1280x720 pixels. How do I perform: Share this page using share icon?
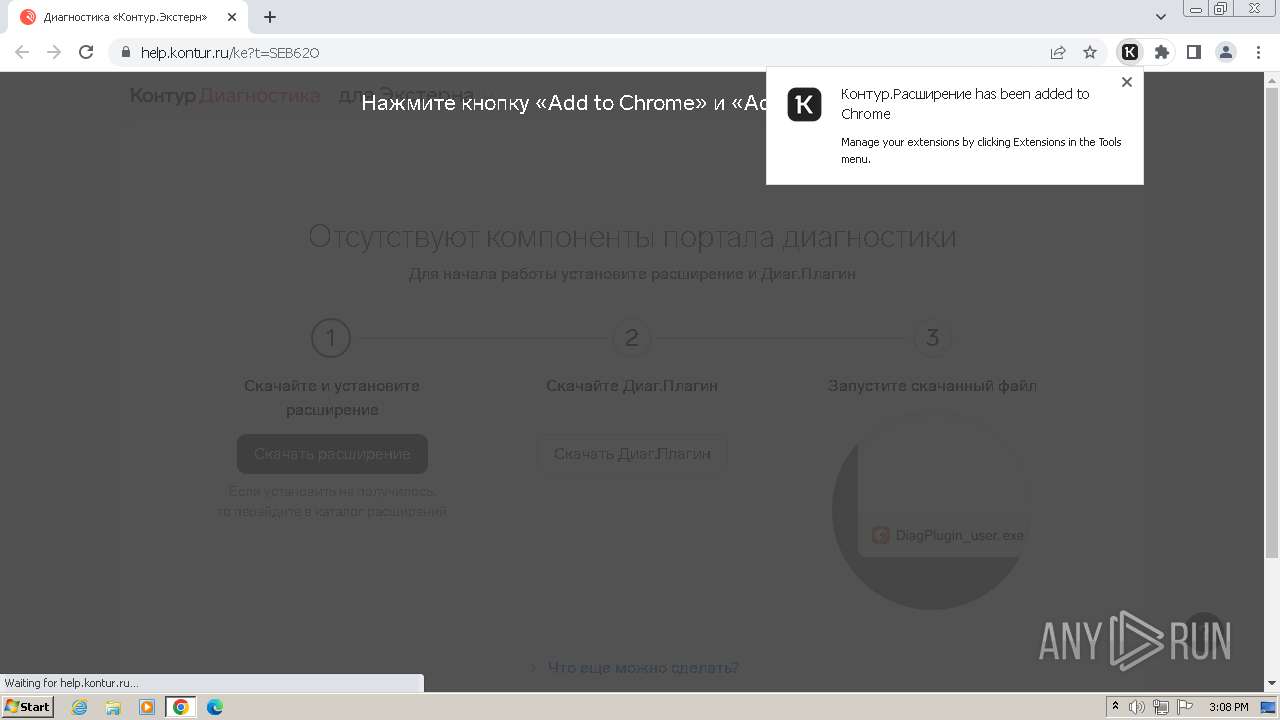pos(1058,52)
